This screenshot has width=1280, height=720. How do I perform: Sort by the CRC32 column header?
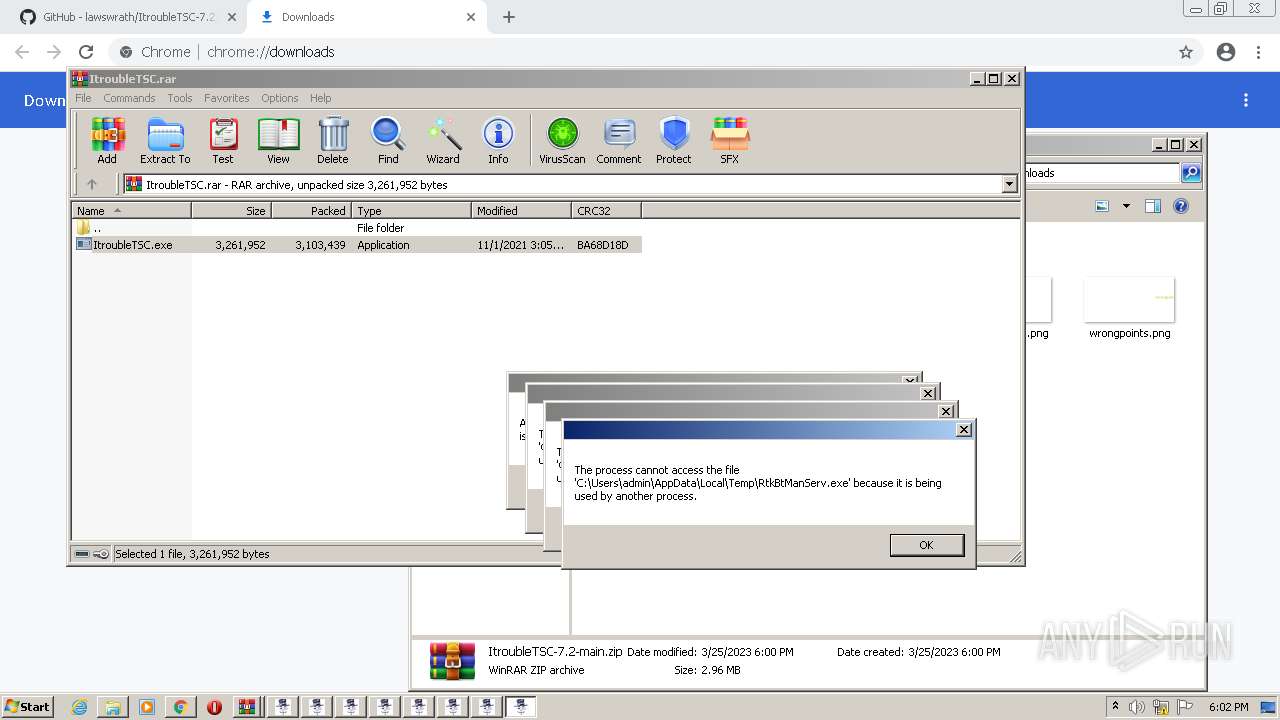606,210
